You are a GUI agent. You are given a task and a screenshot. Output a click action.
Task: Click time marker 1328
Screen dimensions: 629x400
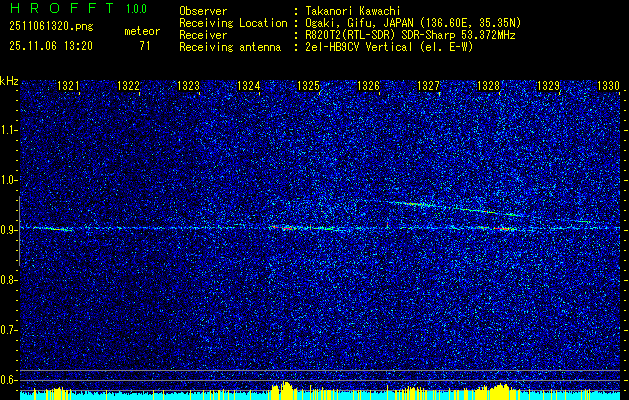click(489, 85)
